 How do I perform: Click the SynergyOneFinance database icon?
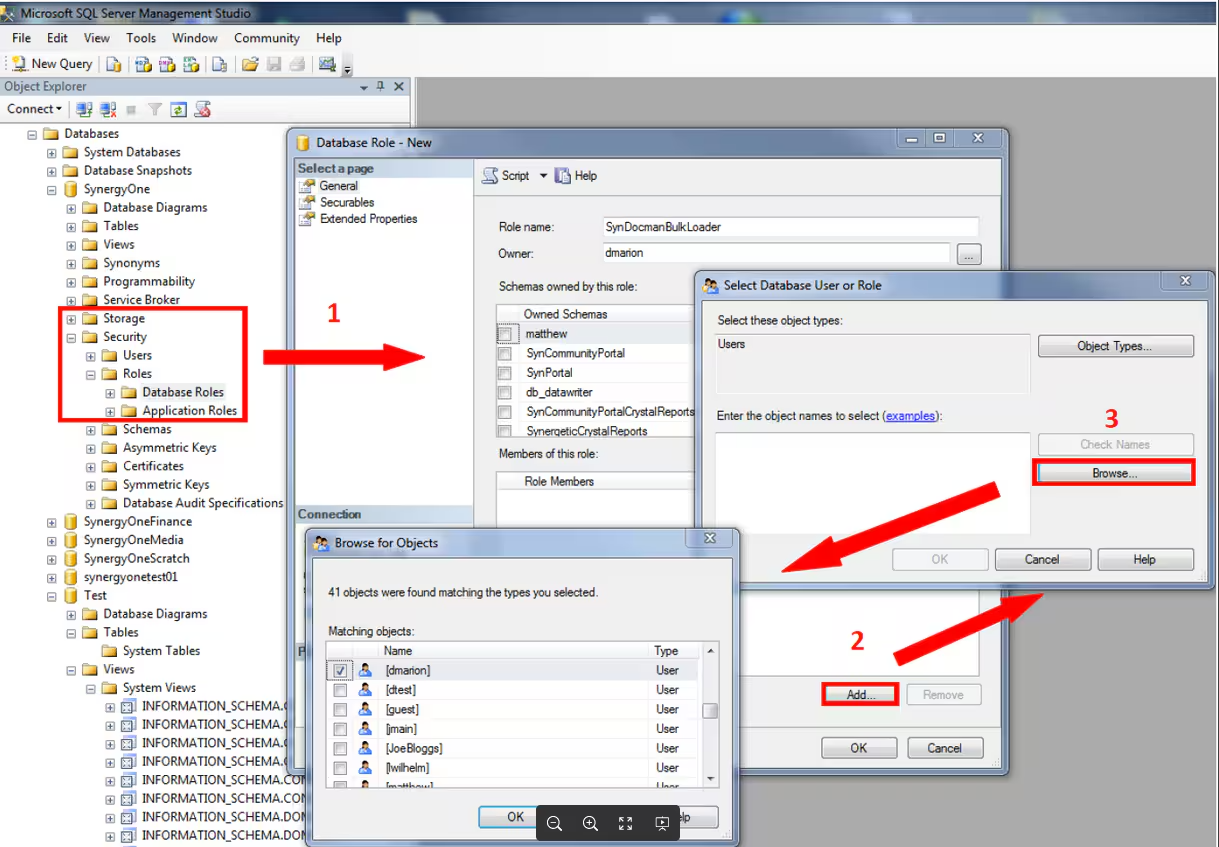[x=71, y=522]
